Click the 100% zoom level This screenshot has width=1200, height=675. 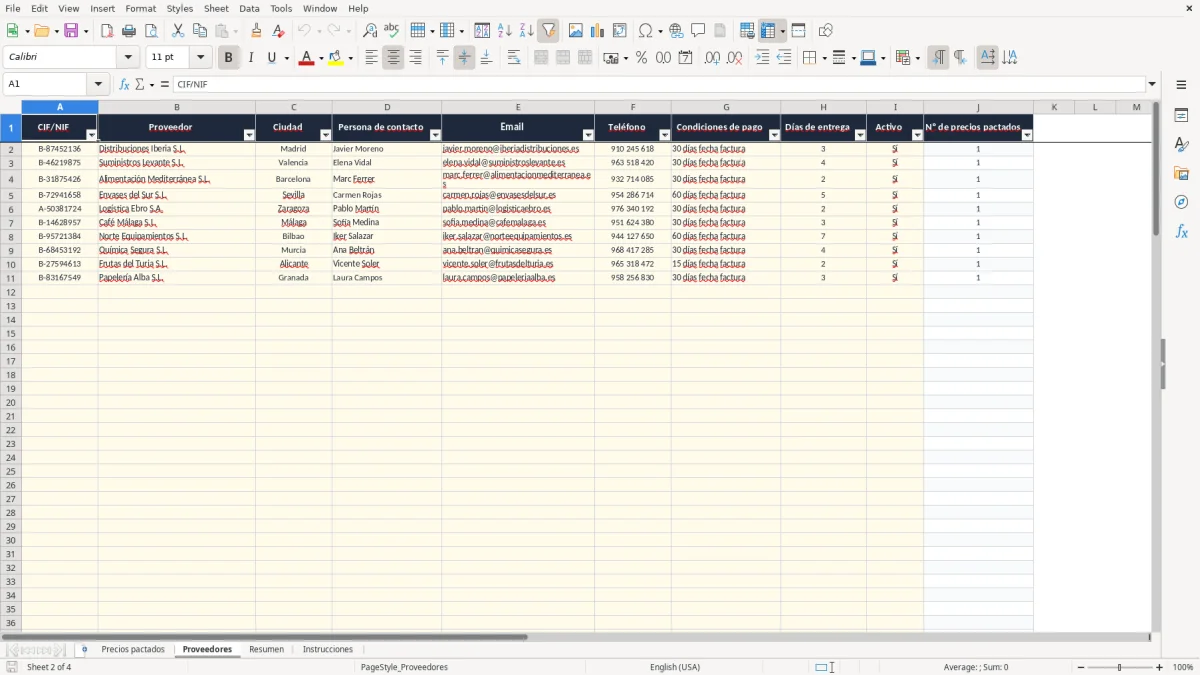[1183, 667]
